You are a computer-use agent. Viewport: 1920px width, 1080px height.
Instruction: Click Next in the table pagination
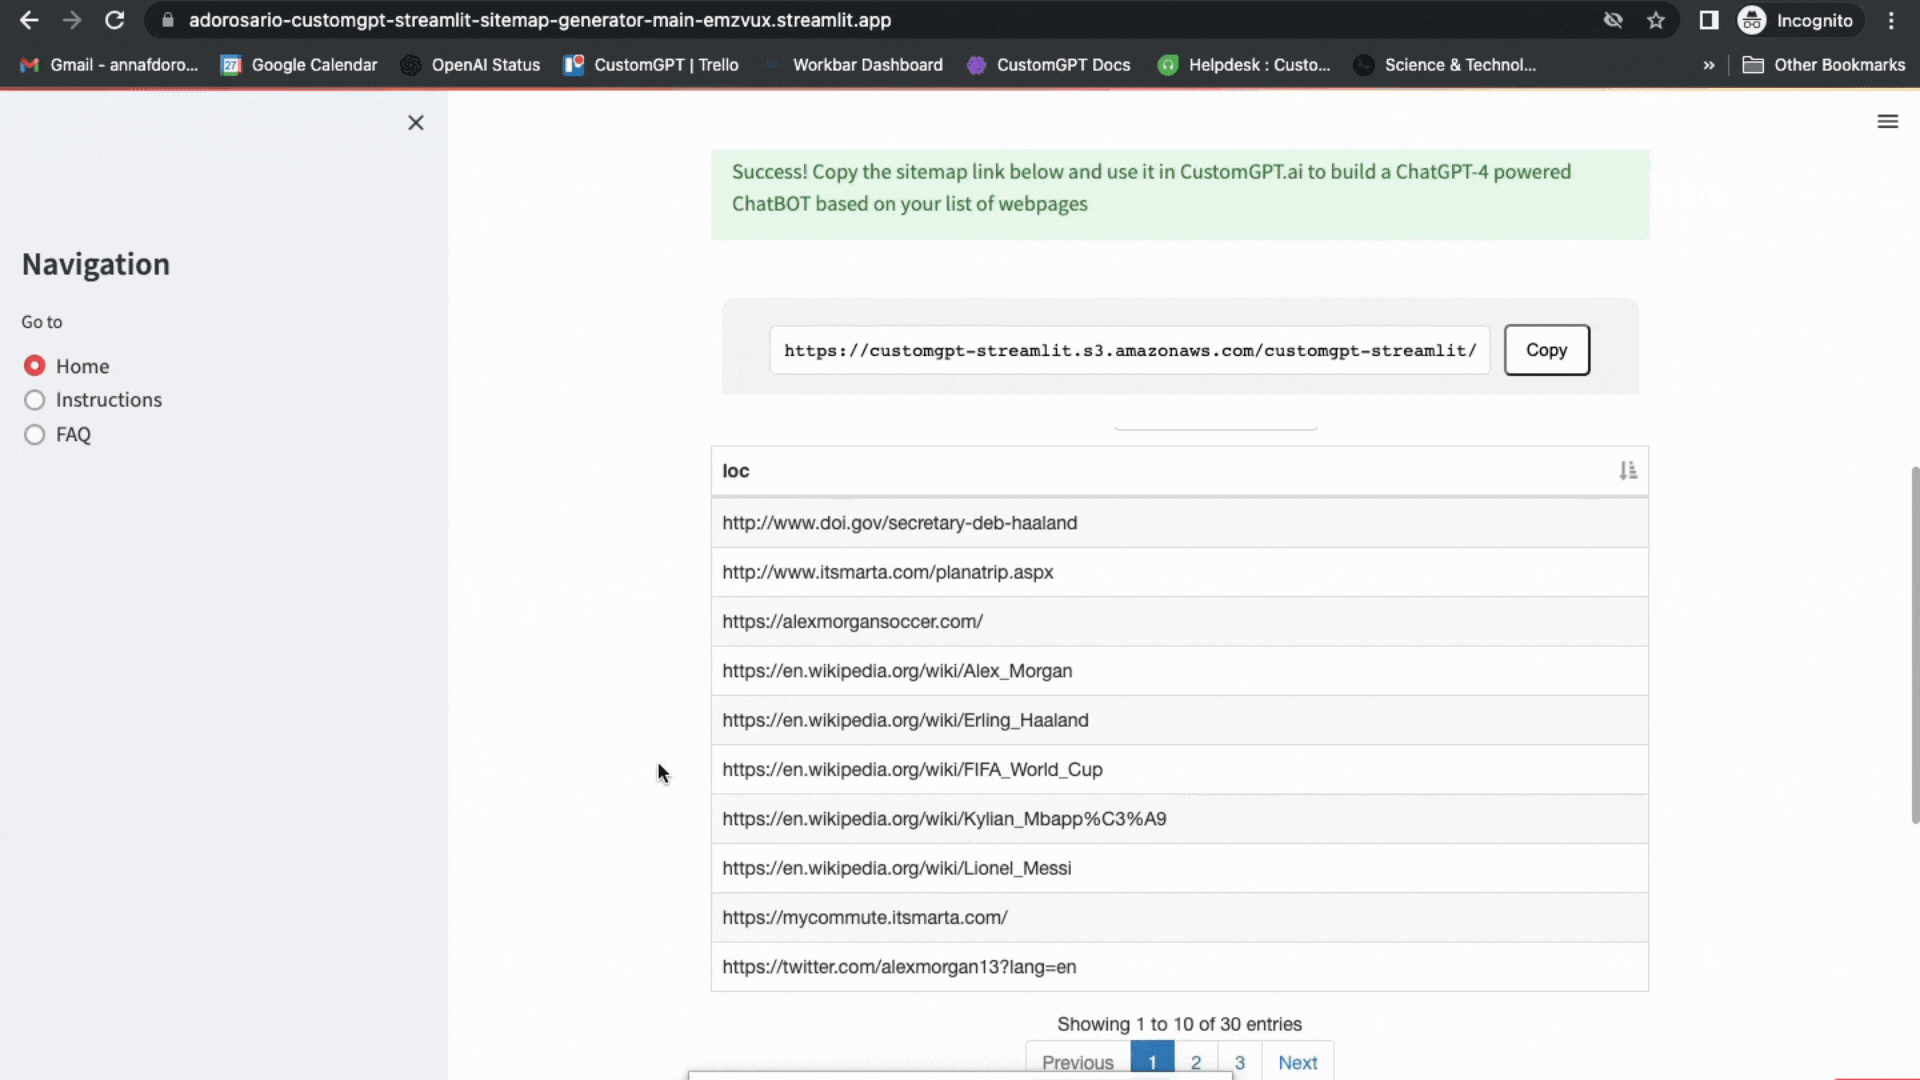click(1297, 1062)
